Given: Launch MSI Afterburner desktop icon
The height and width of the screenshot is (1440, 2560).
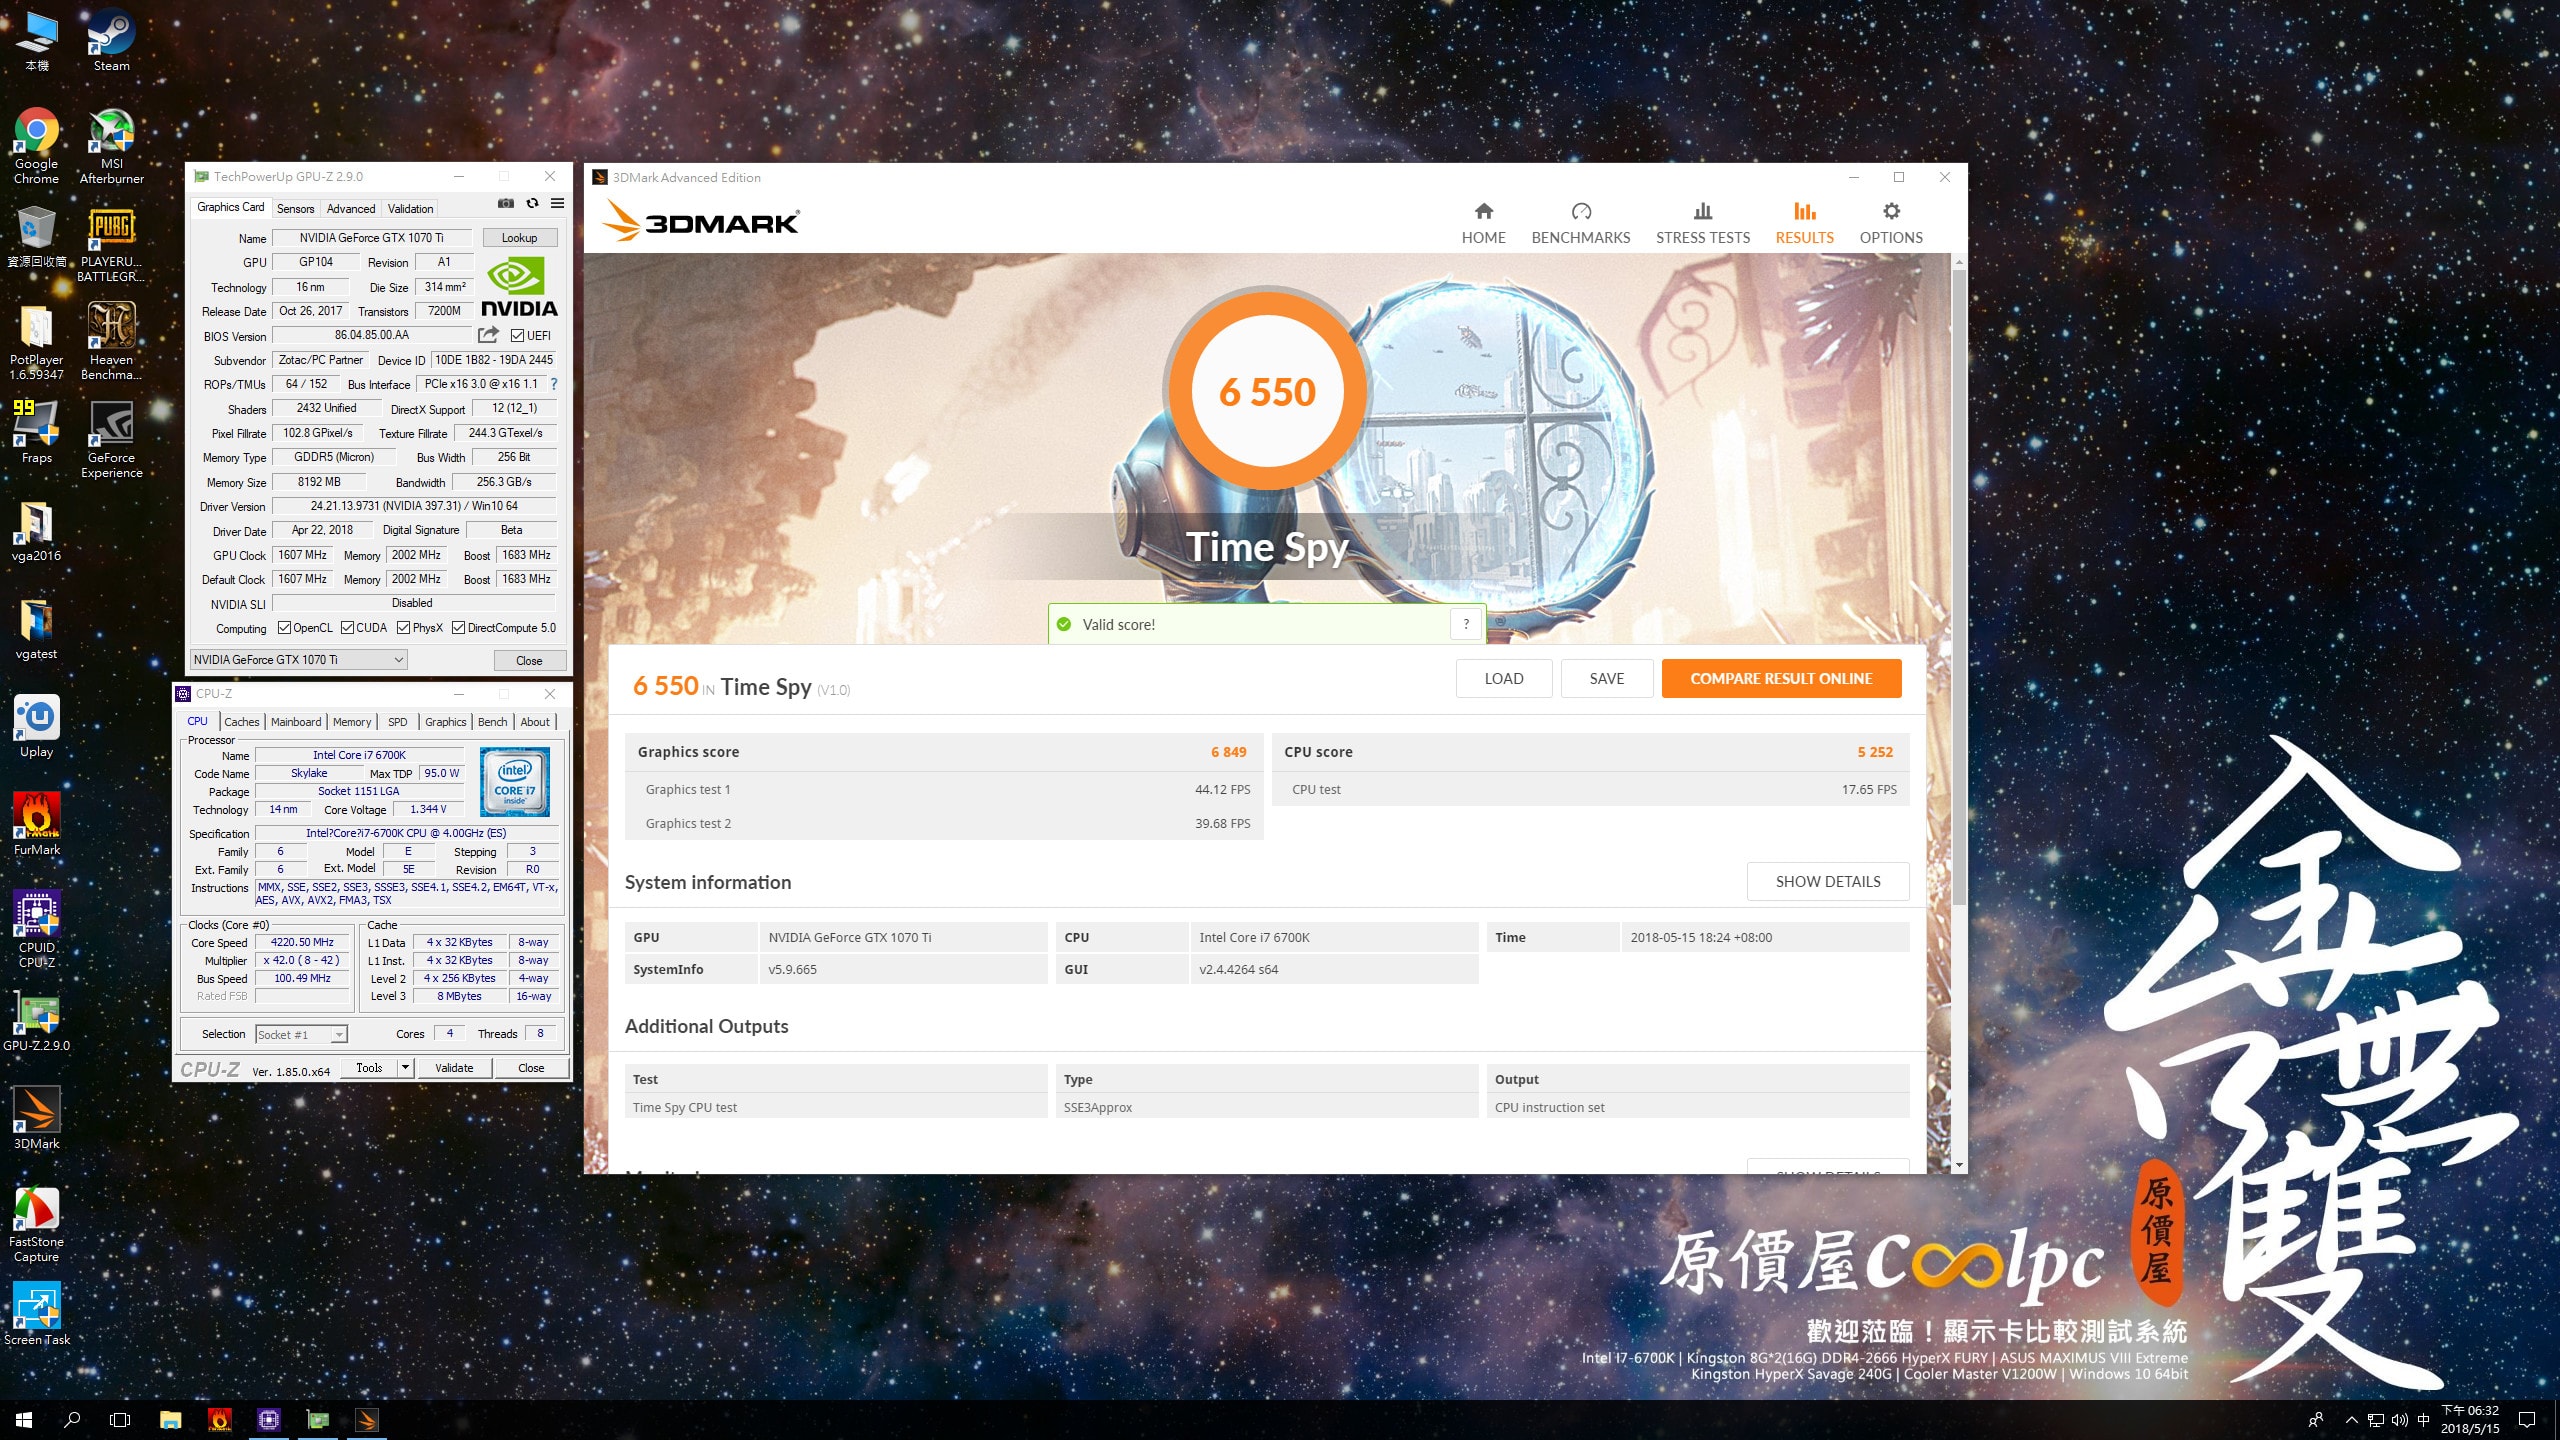Looking at the screenshot, I should (111, 146).
